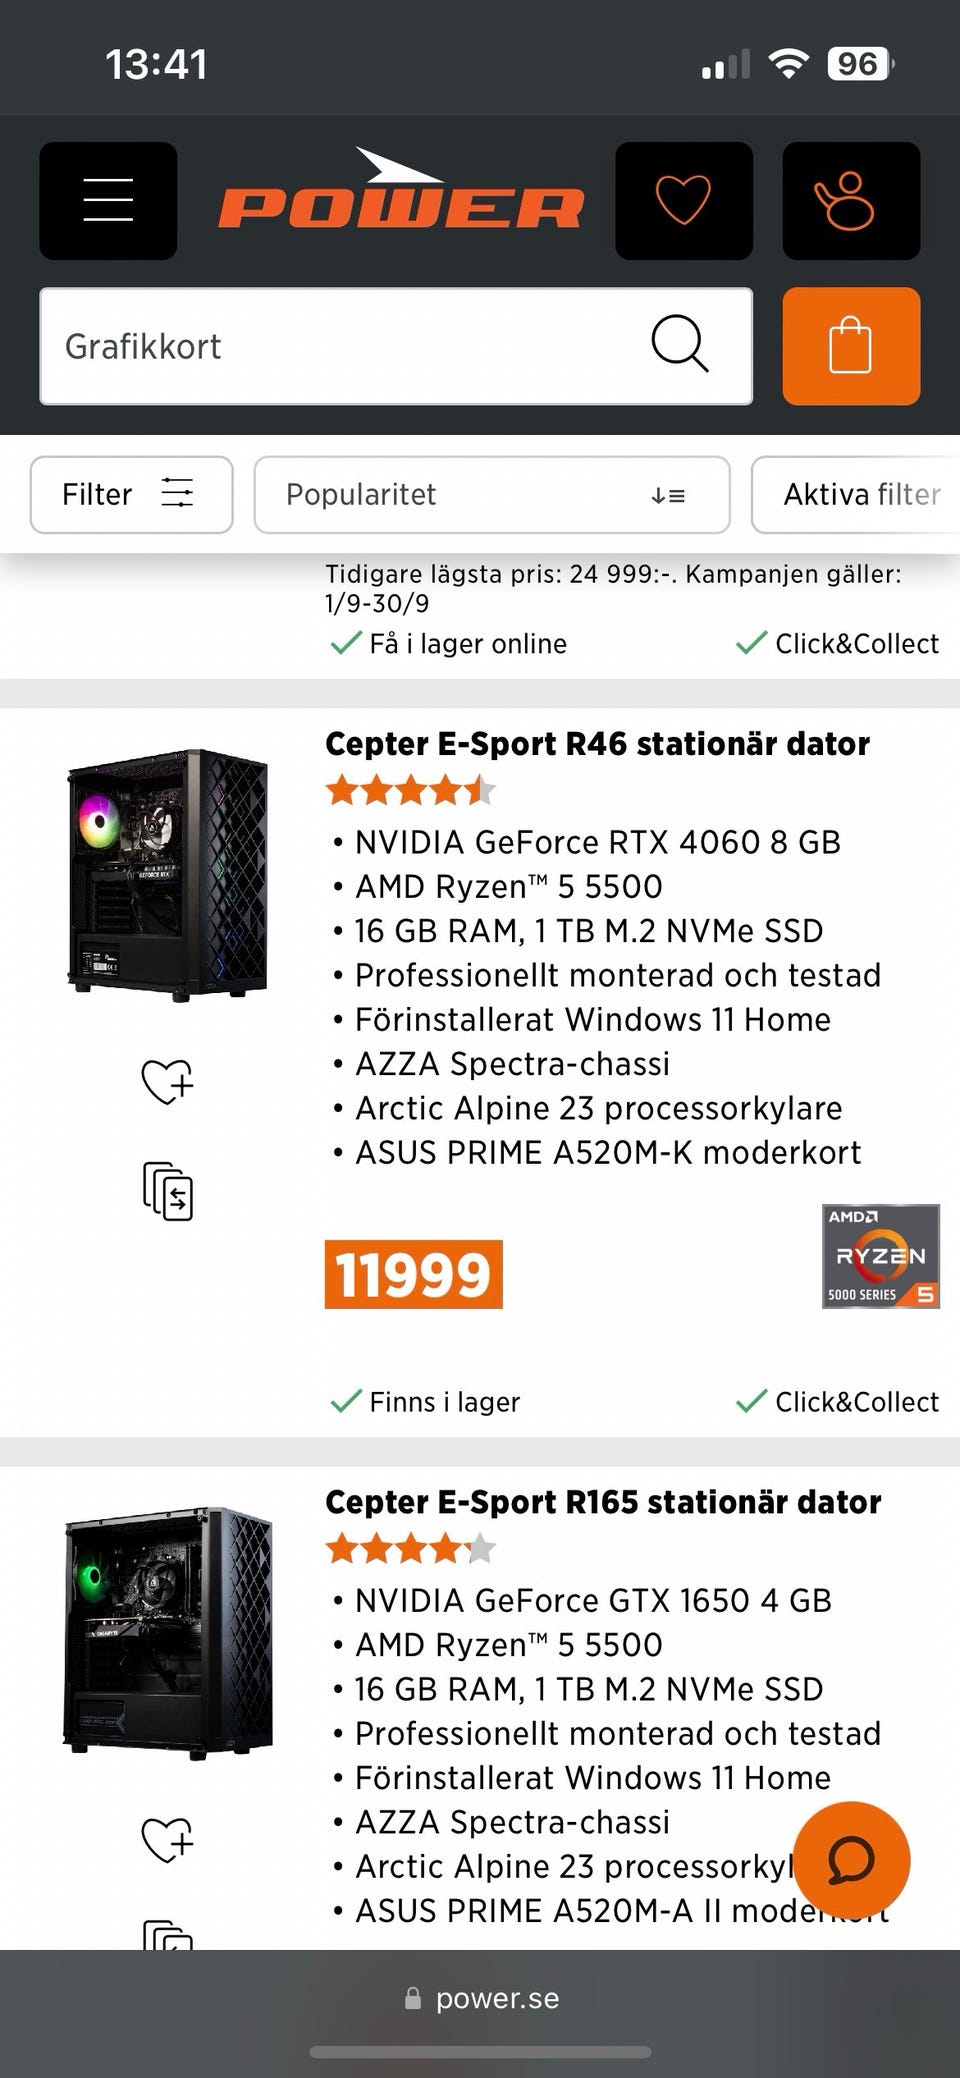The image size is (960, 2078).
Task: Open the favorites heart in header
Action: [x=683, y=200]
